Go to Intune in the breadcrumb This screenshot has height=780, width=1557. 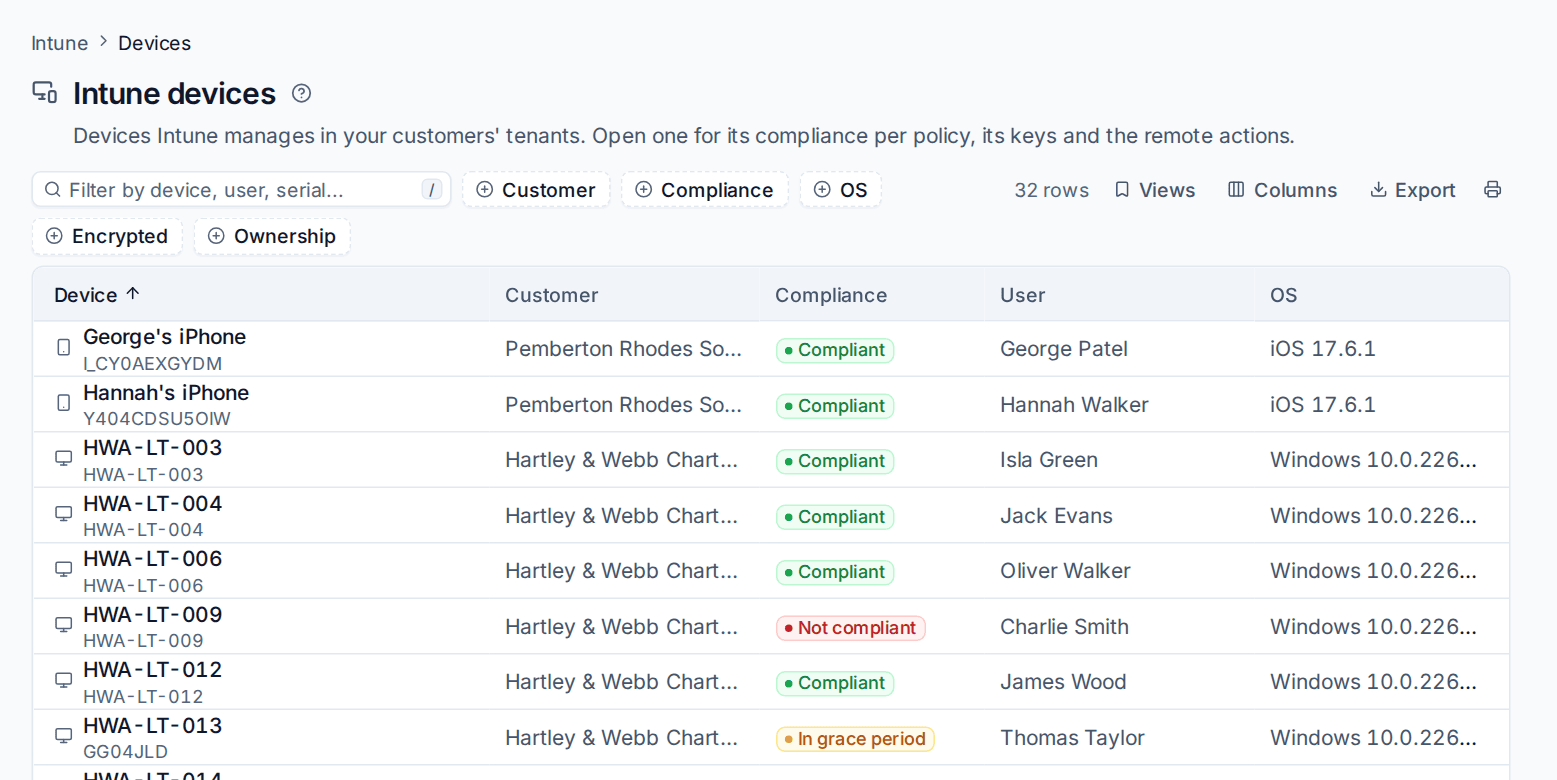[60, 43]
